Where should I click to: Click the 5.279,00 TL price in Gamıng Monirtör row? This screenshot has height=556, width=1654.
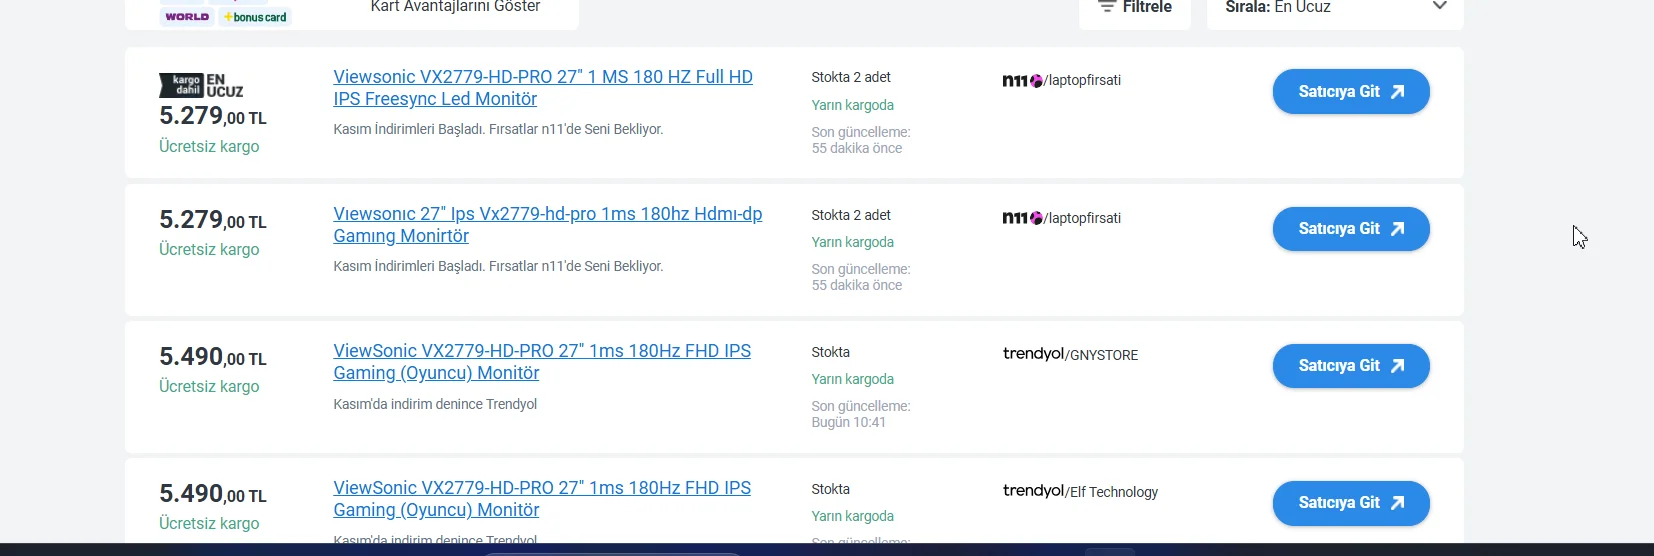tap(213, 220)
